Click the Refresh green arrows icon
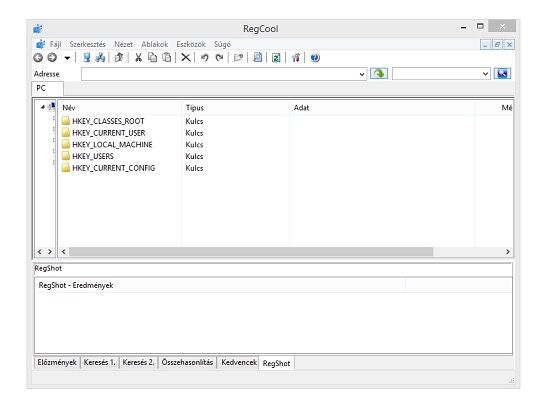 [276, 58]
